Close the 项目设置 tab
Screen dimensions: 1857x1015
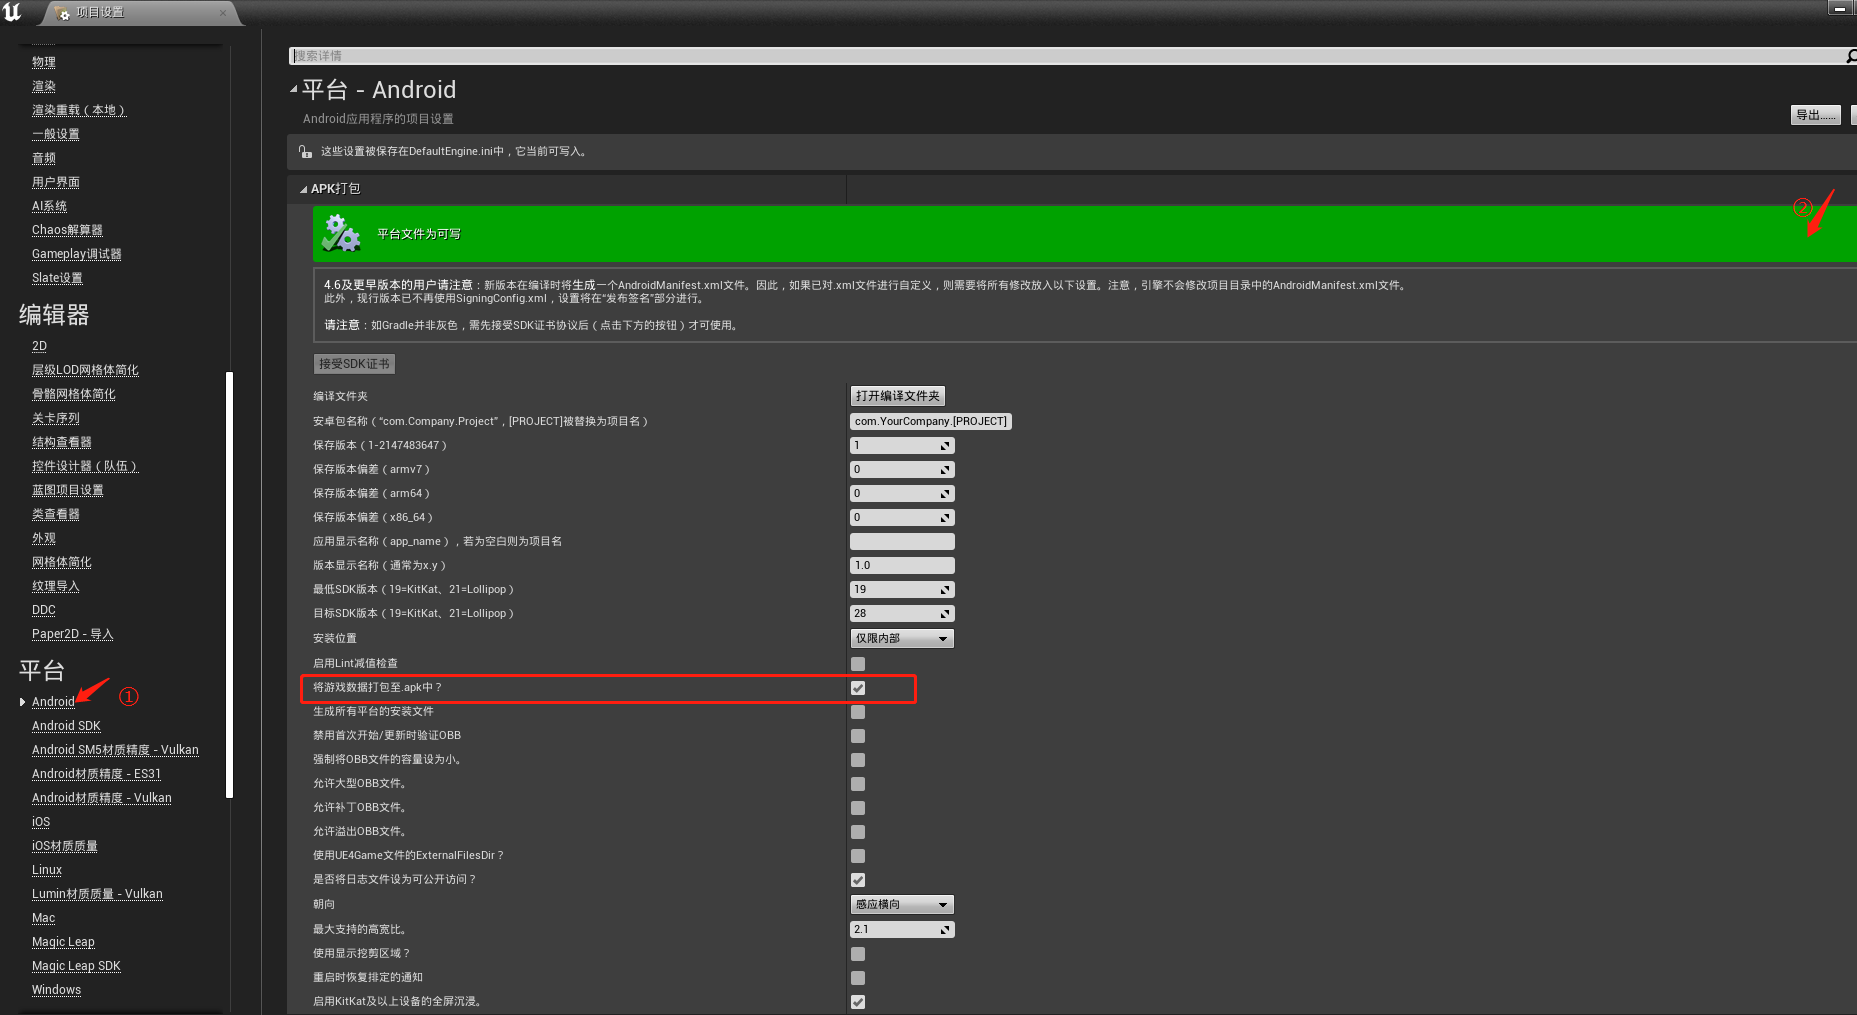pyautogui.click(x=222, y=13)
